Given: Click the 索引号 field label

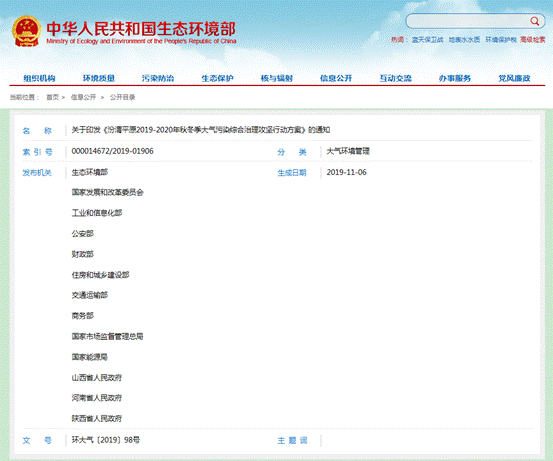Looking at the screenshot, I should tap(37, 152).
